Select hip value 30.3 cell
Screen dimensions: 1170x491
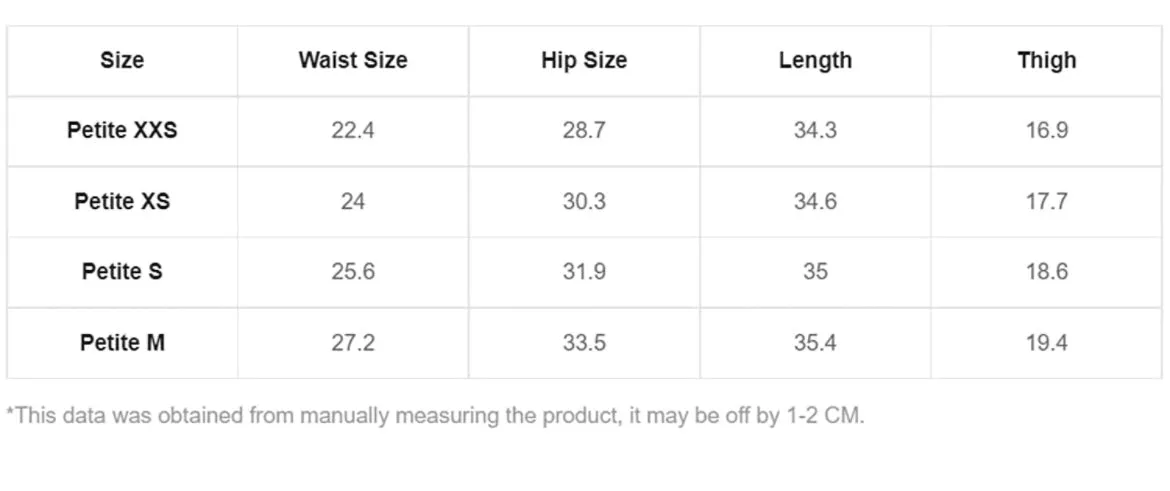pyautogui.click(x=584, y=201)
